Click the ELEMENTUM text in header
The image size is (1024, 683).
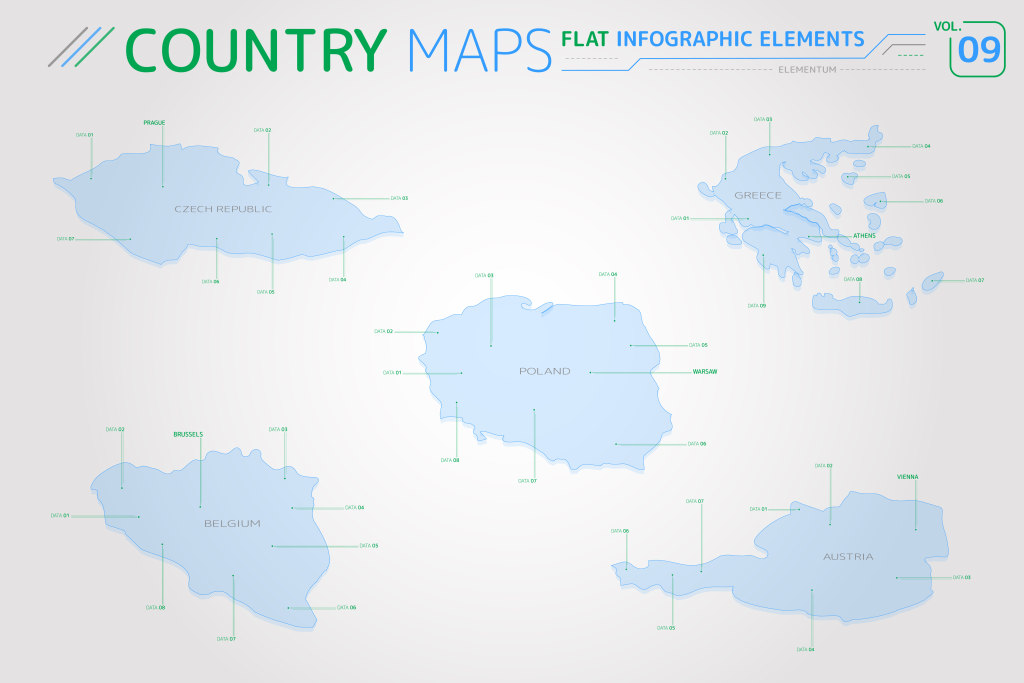[806, 69]
